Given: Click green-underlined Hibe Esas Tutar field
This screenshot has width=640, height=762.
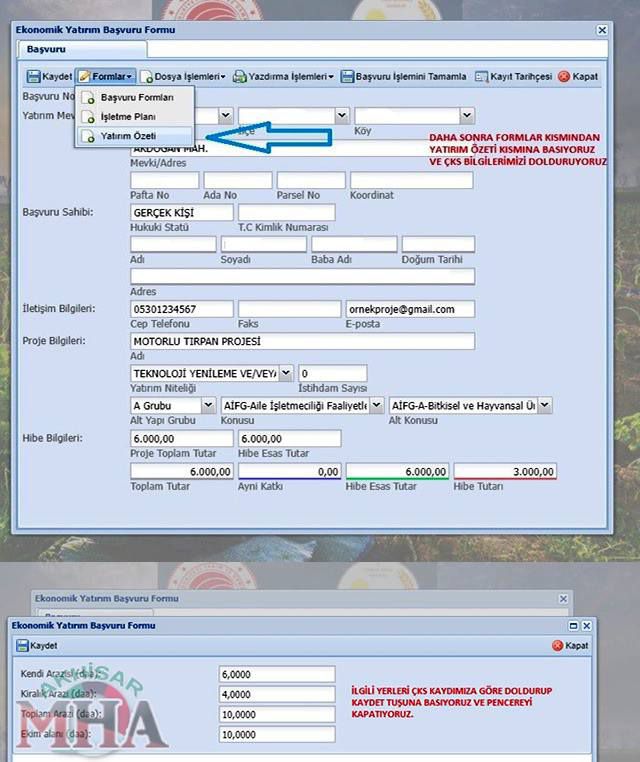Looking at the screenshot, I should (x=398, y=471).
